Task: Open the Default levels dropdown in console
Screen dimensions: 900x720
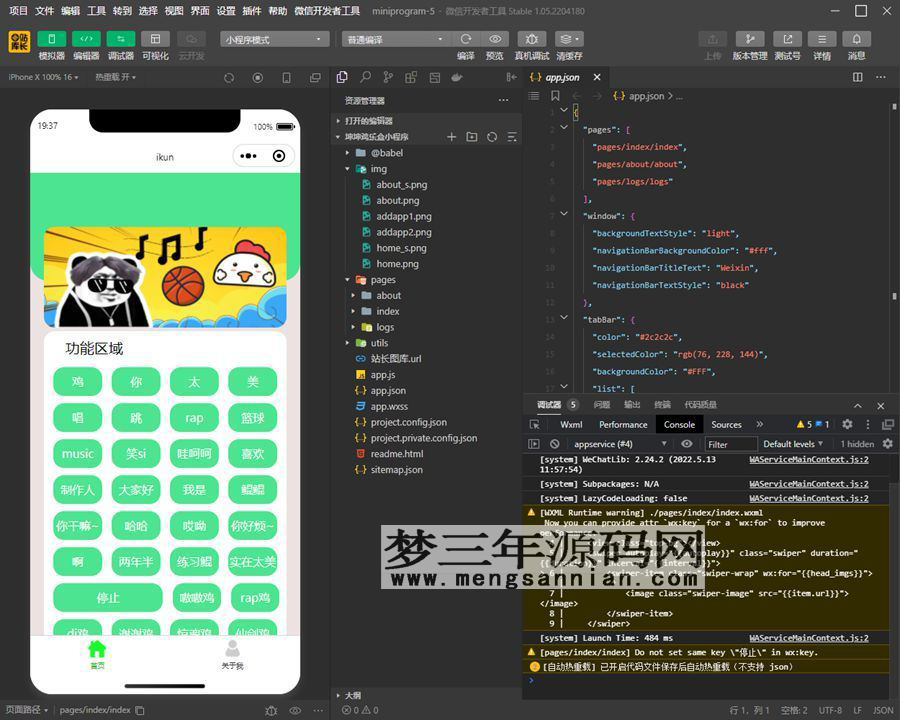Action: pos(793,444)
